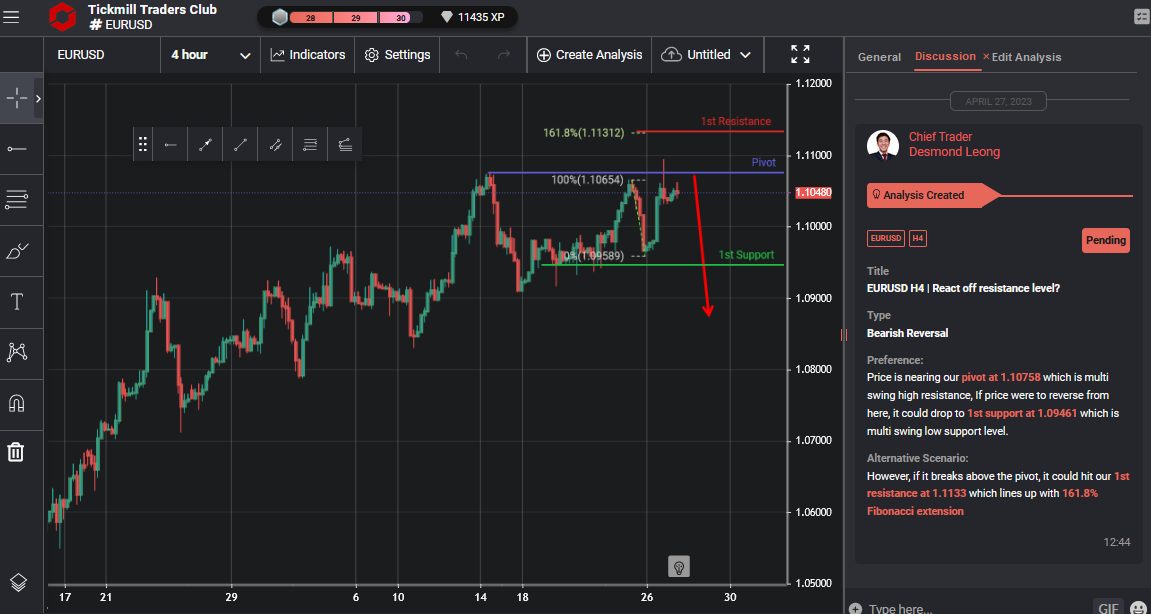Pick Fibonacci retracement in floating toolbar

coord(310,145)
